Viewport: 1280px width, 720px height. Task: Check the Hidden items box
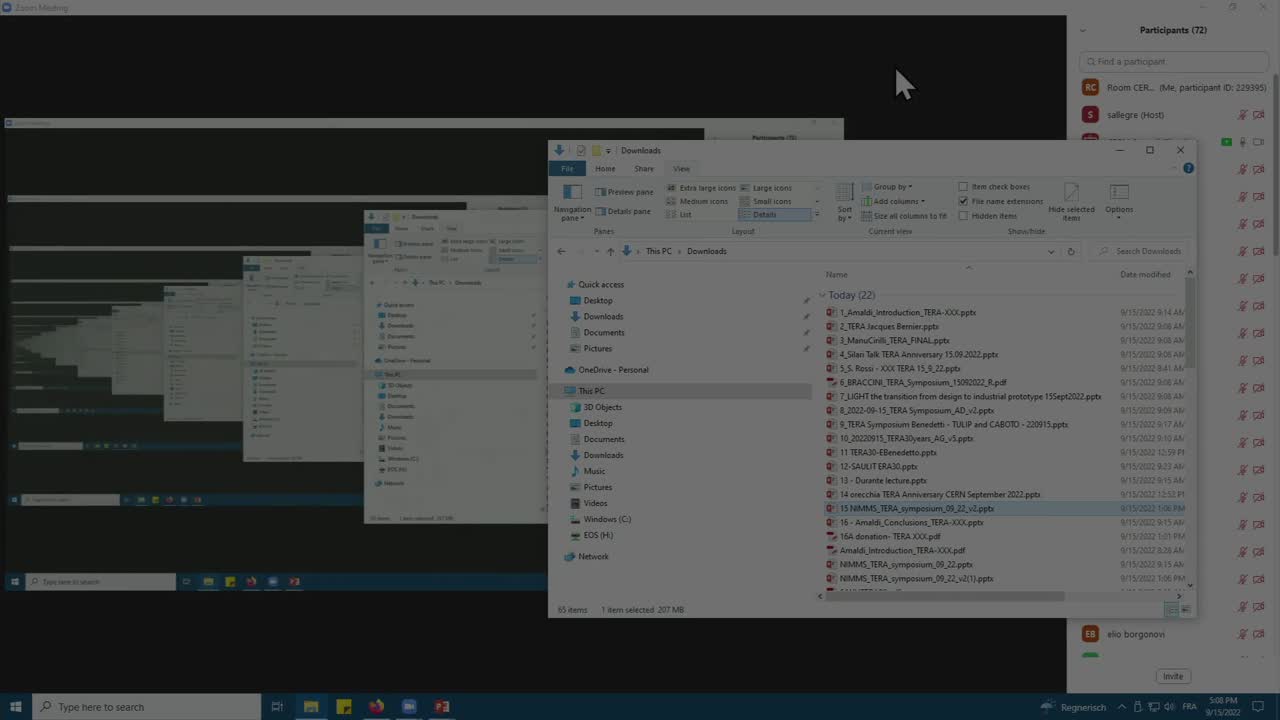(x=988, y=216)
